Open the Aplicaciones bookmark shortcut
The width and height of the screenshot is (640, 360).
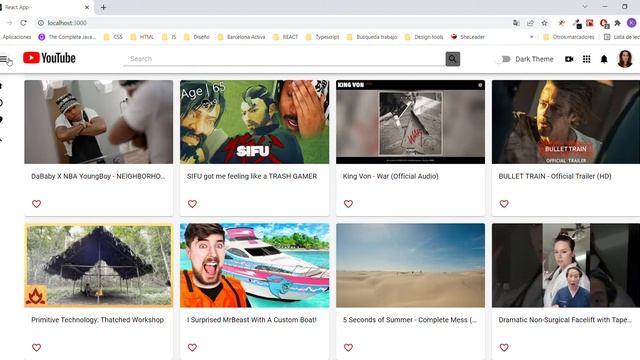pos(16,37)
